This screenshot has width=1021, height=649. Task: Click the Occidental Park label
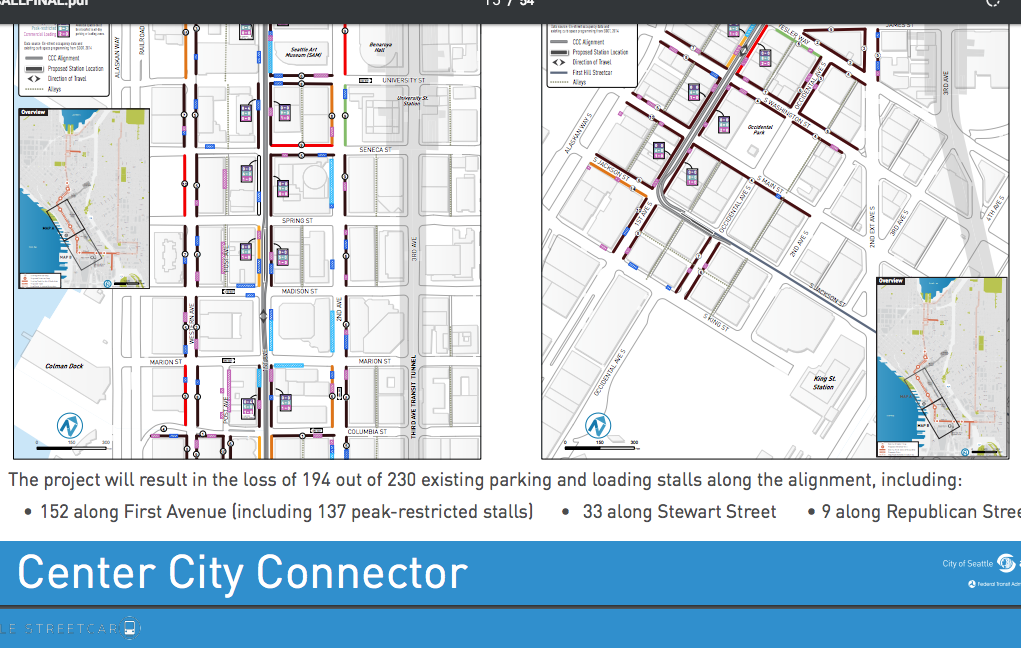[x=759, y=130]
